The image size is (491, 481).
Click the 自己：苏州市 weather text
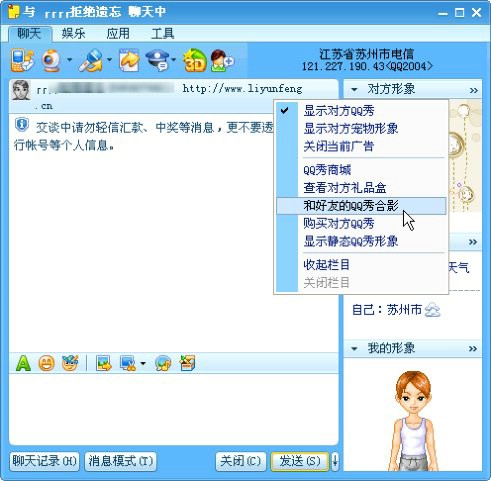coord(387,310)
